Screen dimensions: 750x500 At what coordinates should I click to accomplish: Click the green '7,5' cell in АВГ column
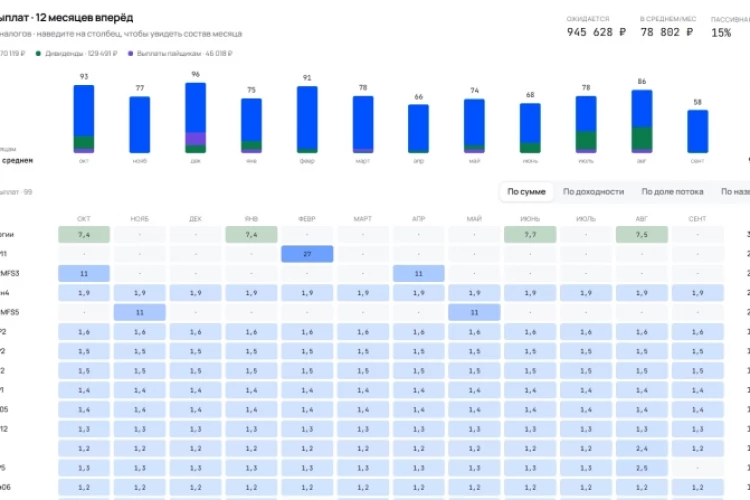pos(642,234)
